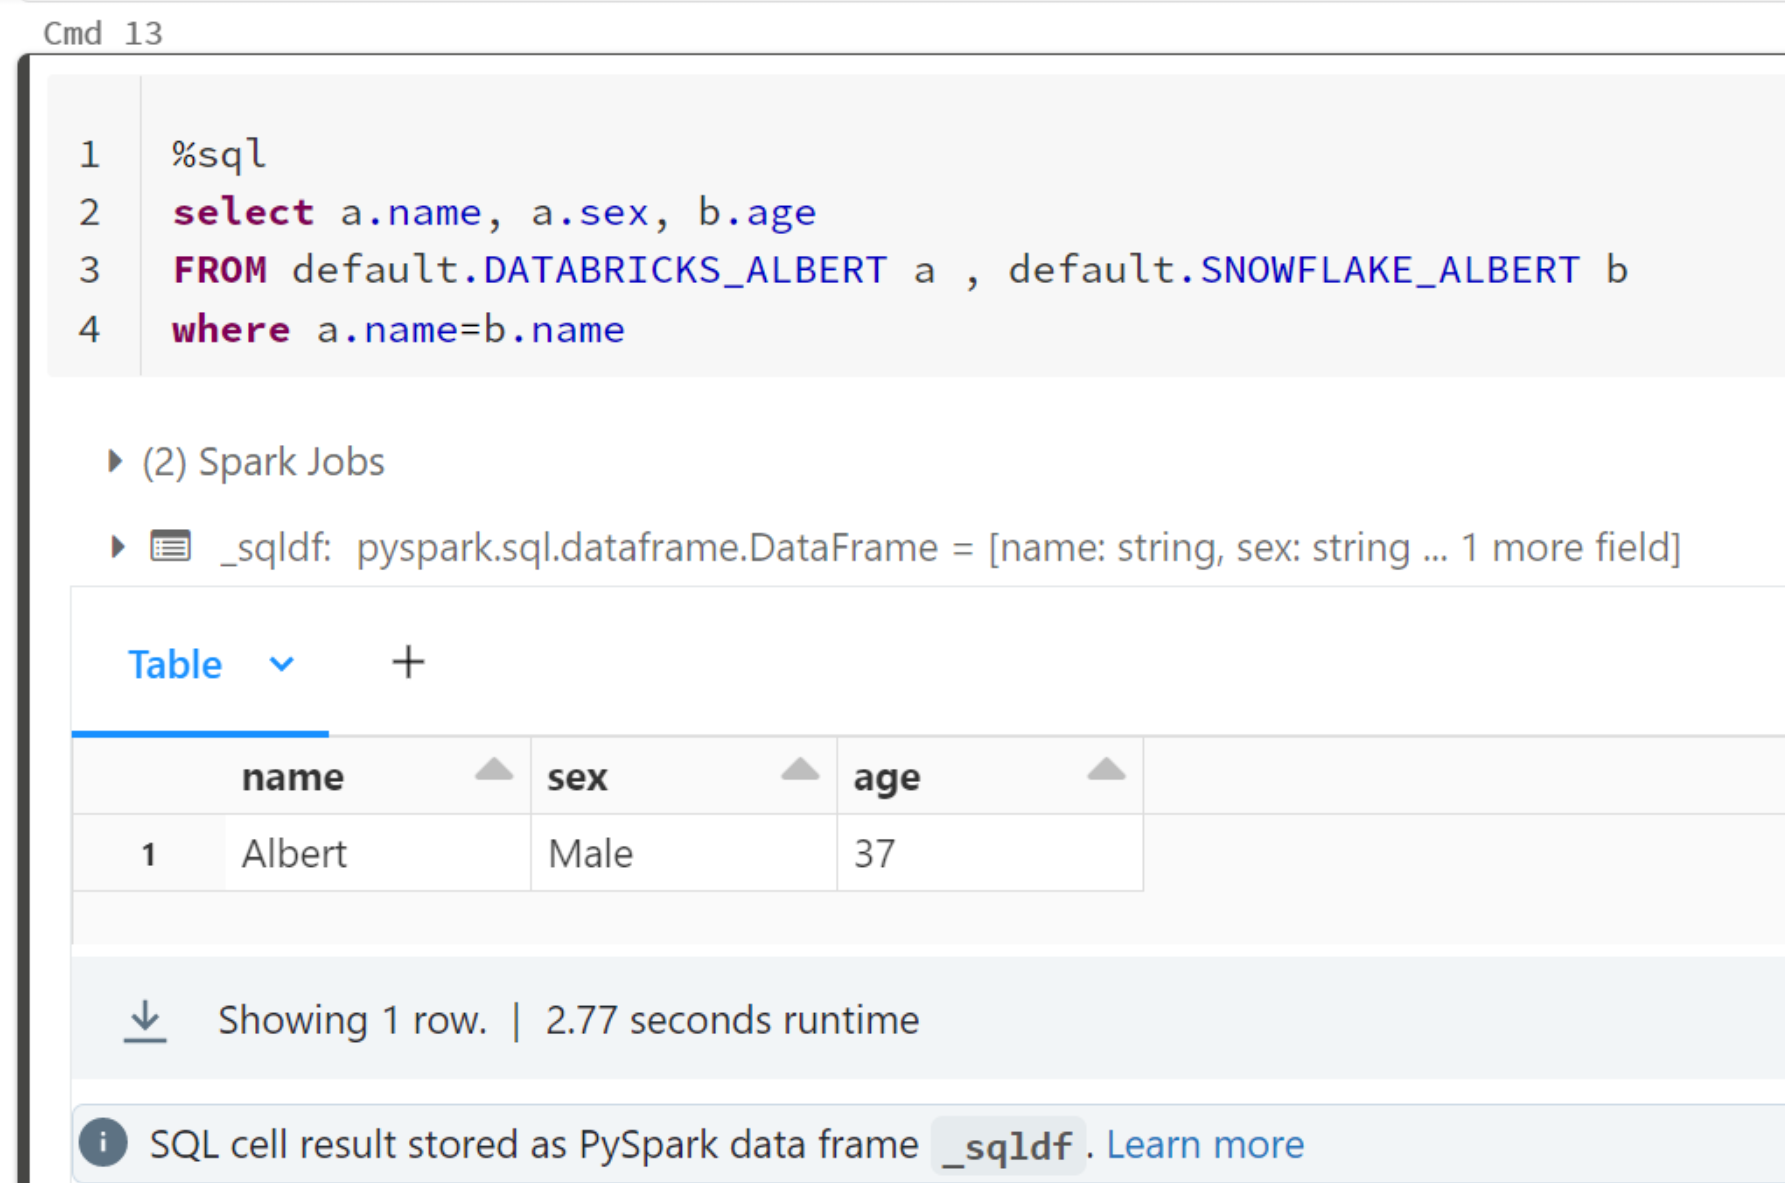This screenshot has height=1183, width=1785.
Task: Open the Learn more link
Action: coord(1205,1143)
